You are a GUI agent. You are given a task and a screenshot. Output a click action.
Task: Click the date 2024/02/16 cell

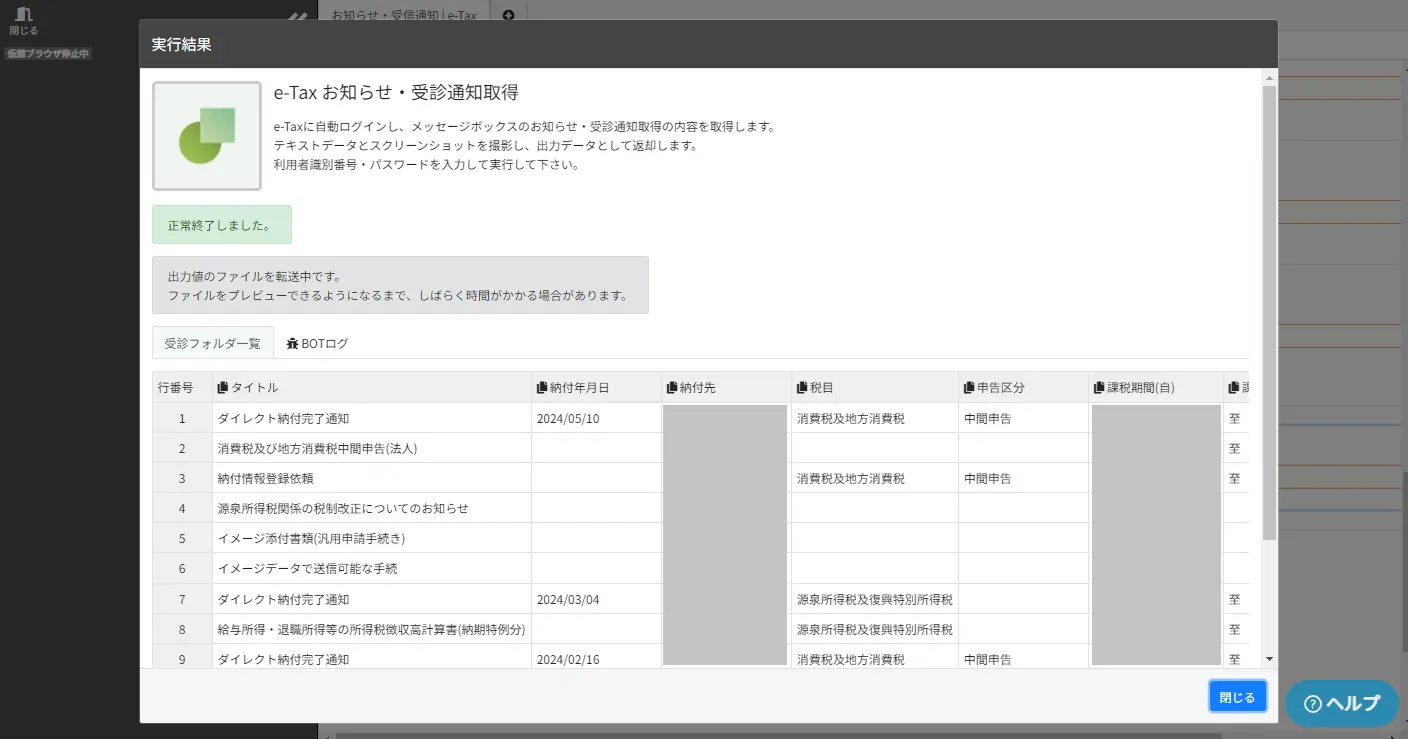point(596,657)
